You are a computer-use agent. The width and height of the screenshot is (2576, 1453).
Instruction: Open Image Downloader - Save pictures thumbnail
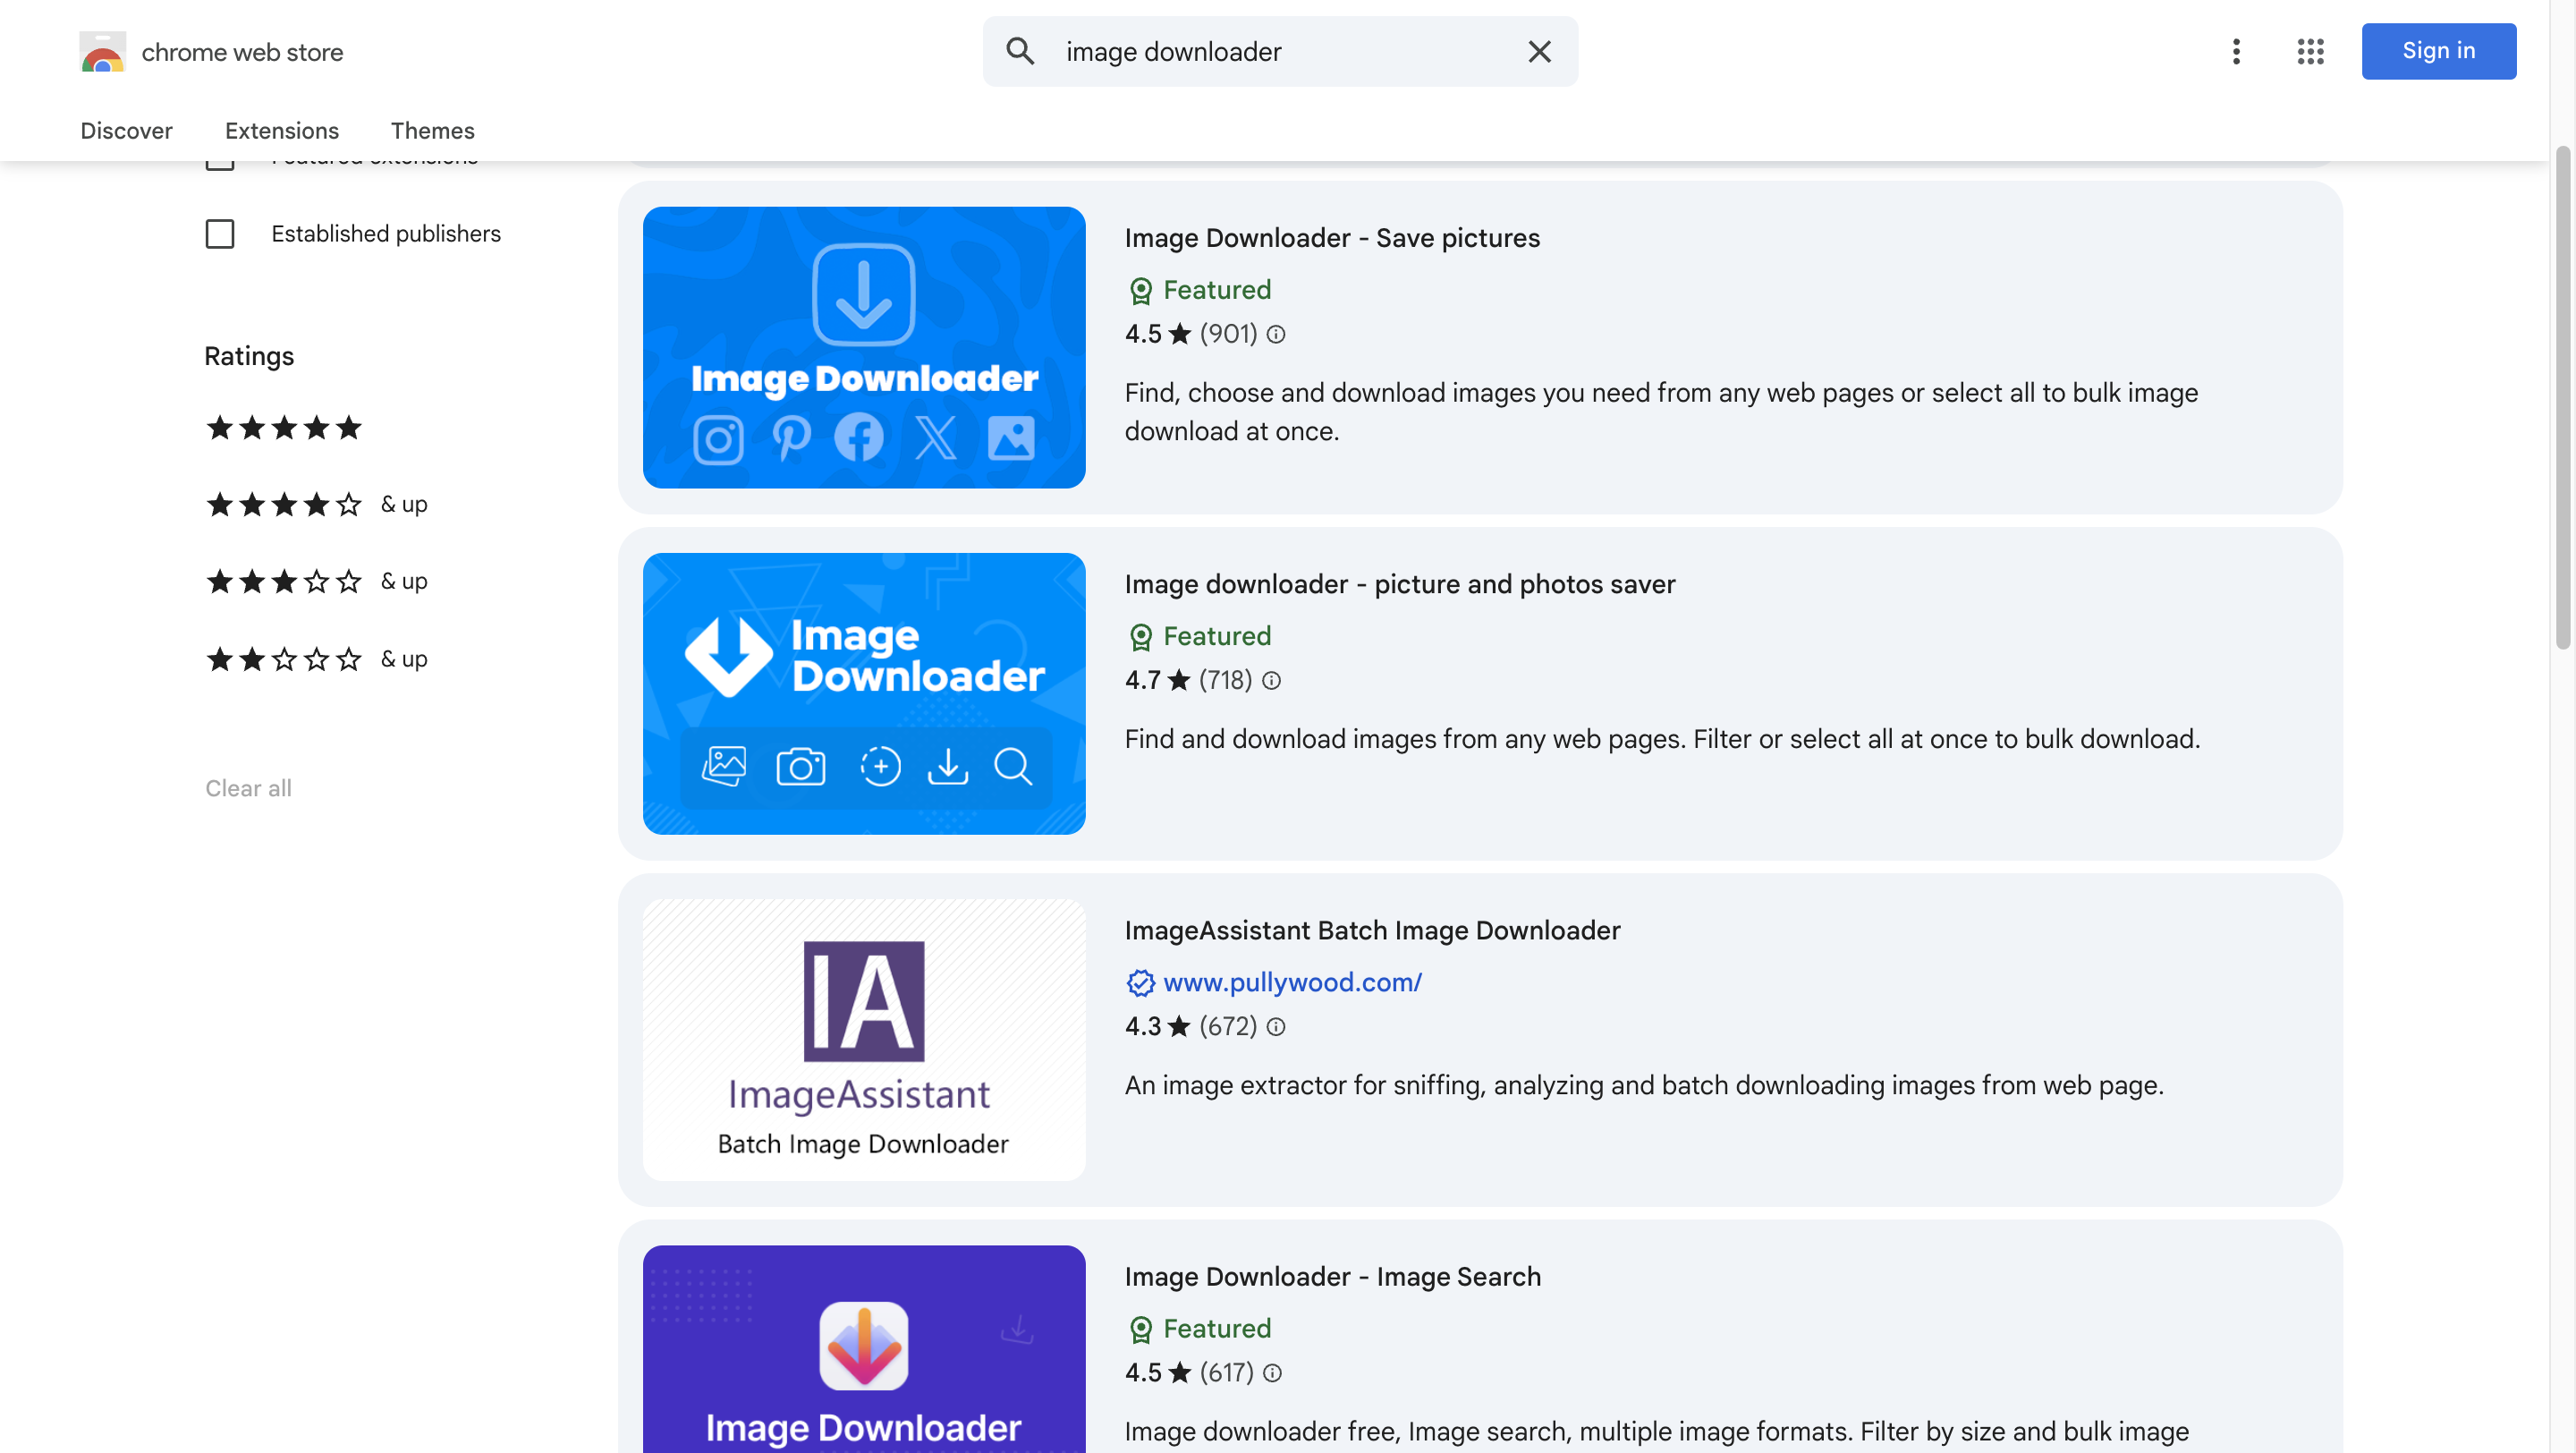pos(864,347)
